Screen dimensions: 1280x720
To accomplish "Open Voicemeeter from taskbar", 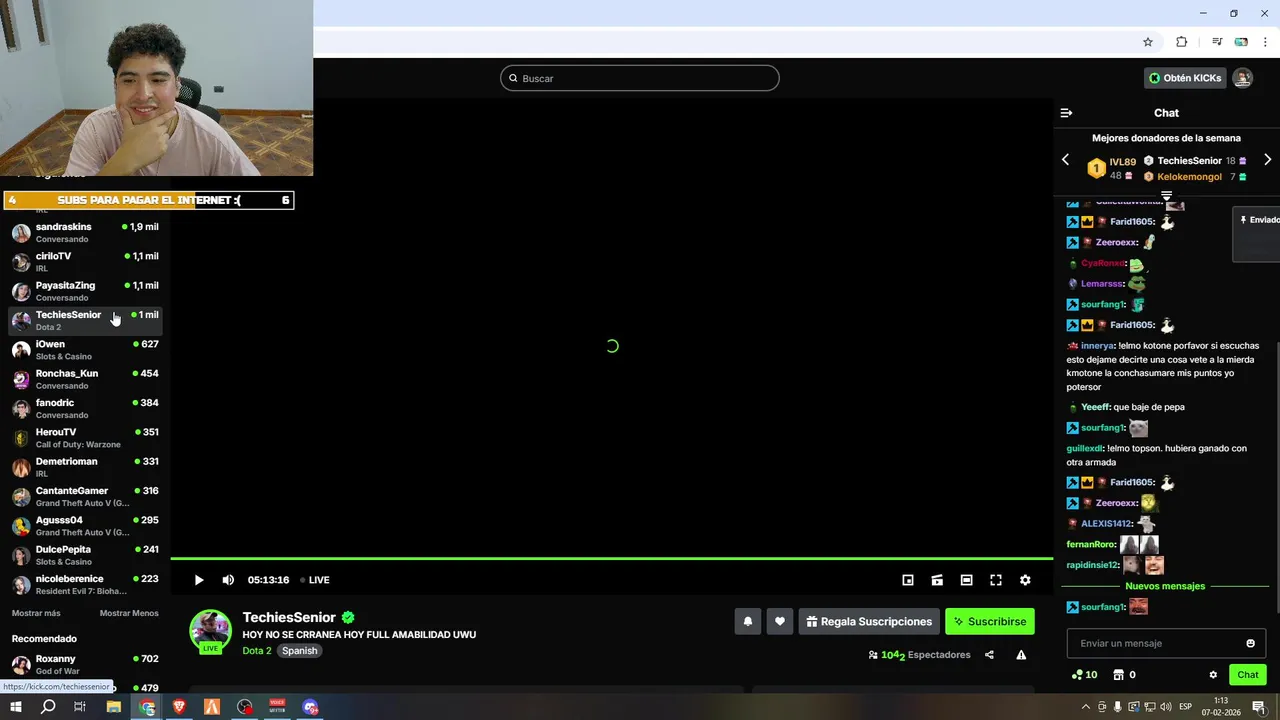I will [278, 707].
